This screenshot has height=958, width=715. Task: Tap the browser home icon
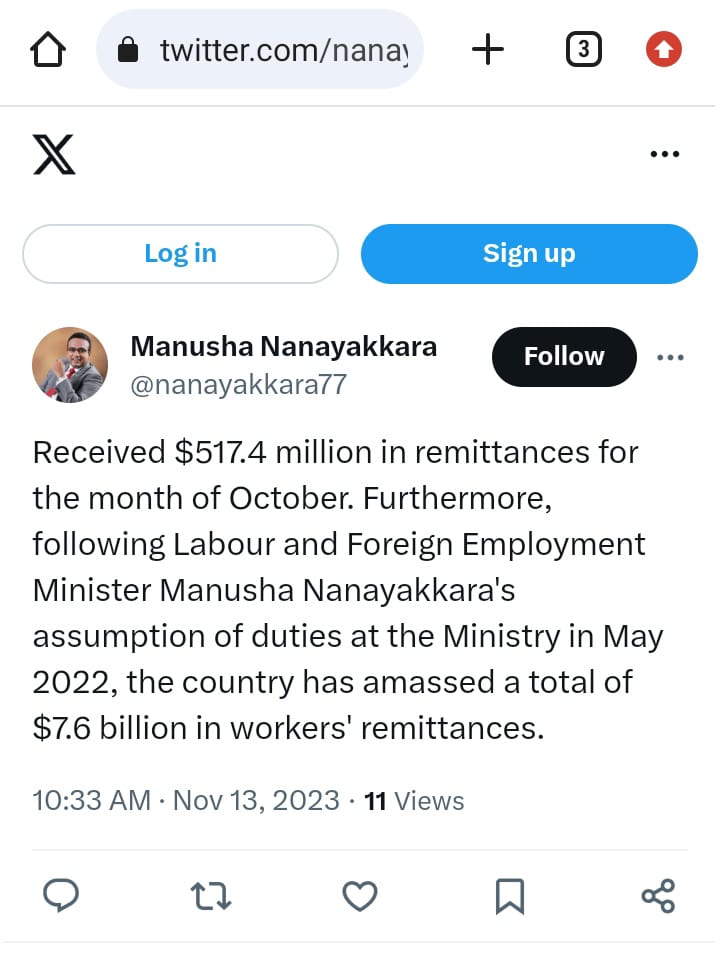pyautogui.click(x=48, y=49)
